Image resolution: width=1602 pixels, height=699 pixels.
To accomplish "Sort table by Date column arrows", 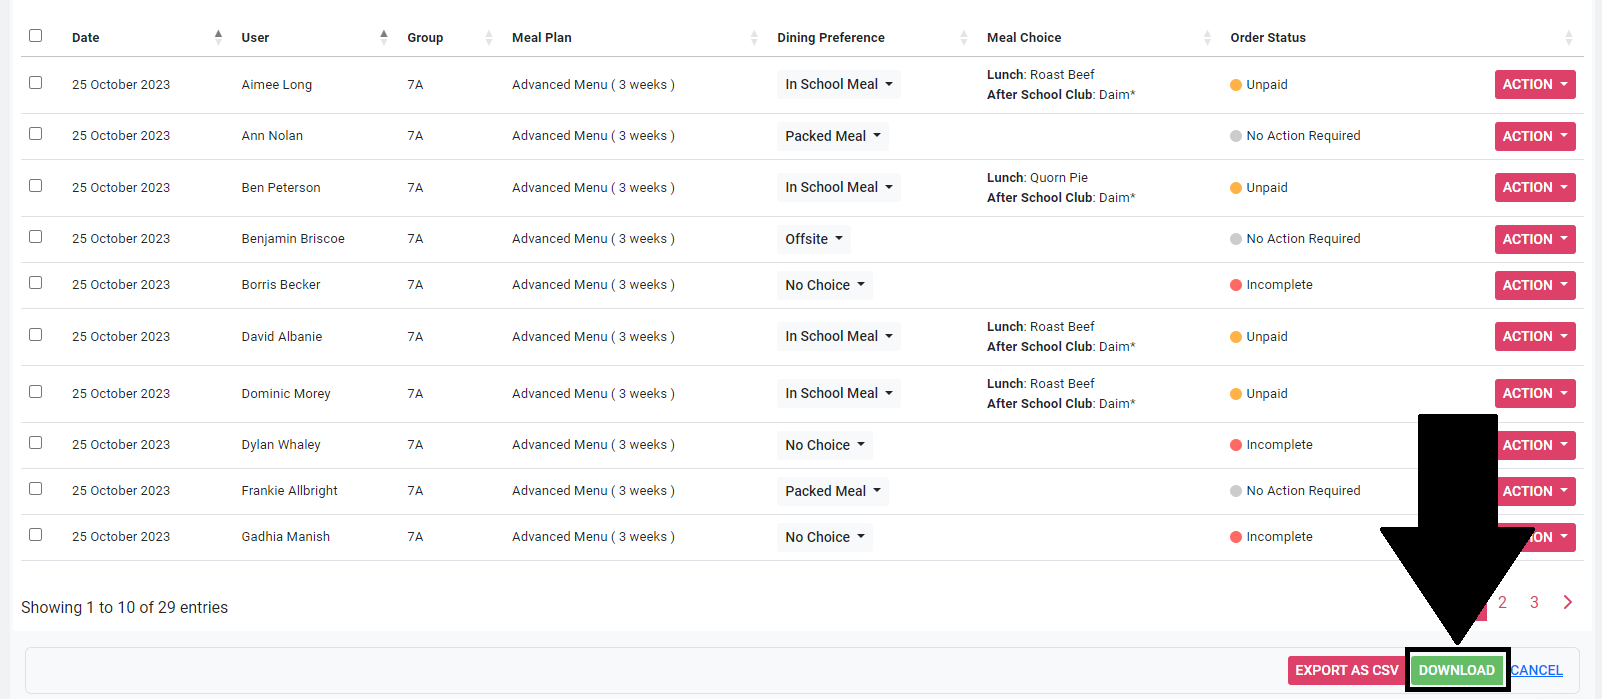I will tap(218, 37).
